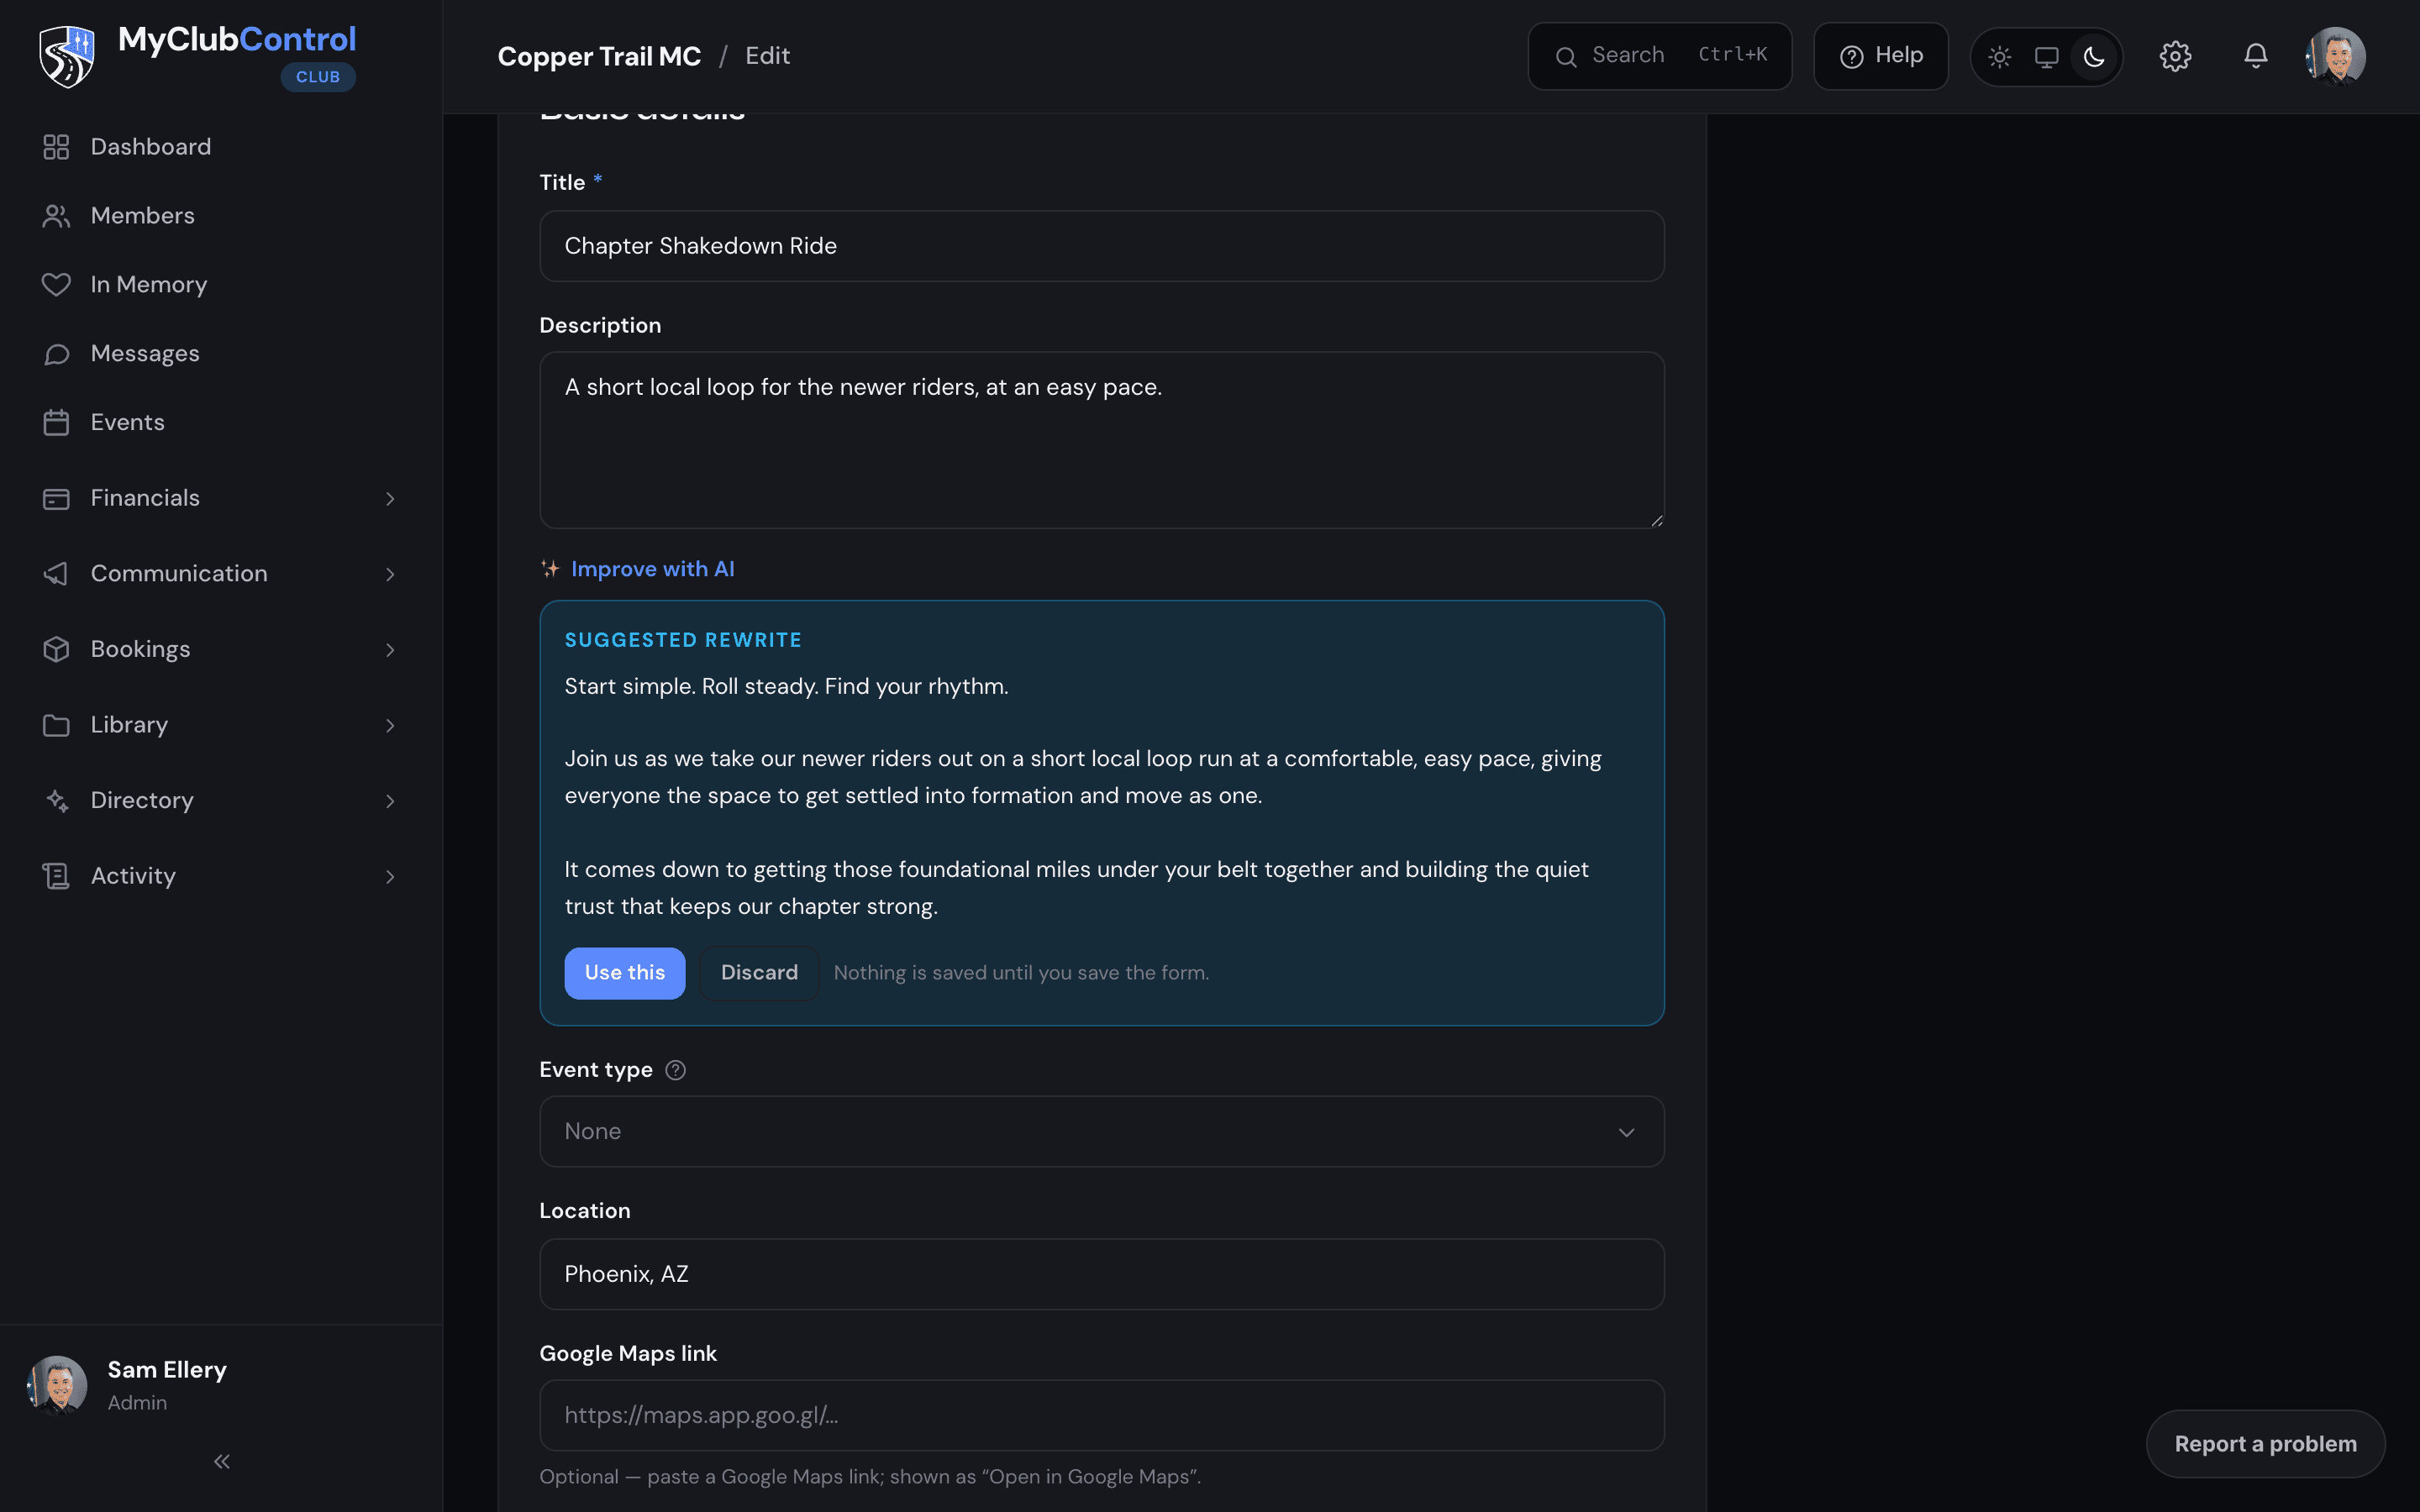The image size is (2420, 1512).
Task: Open the Event type dropdown
Action: pyautogui.click(x=1101, y=1131)
